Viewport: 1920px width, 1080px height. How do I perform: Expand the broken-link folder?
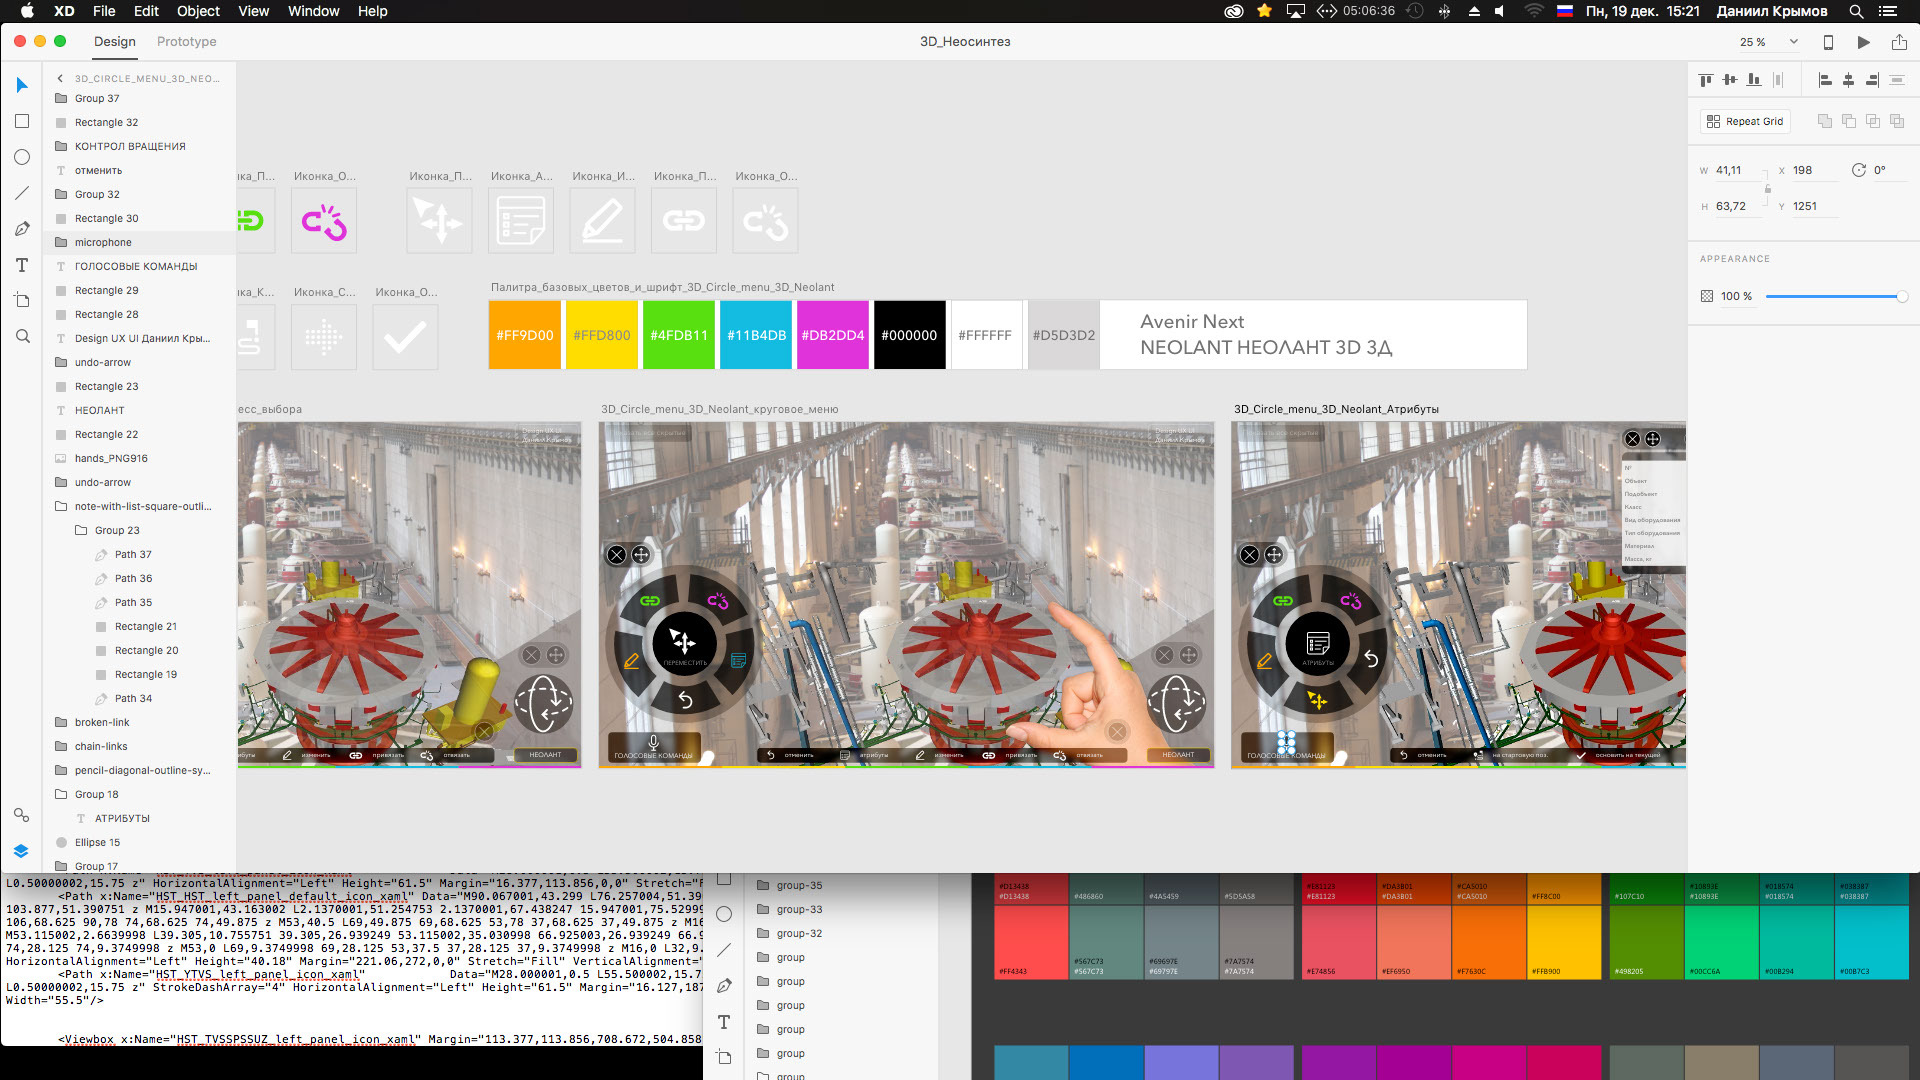coord(61,722)
